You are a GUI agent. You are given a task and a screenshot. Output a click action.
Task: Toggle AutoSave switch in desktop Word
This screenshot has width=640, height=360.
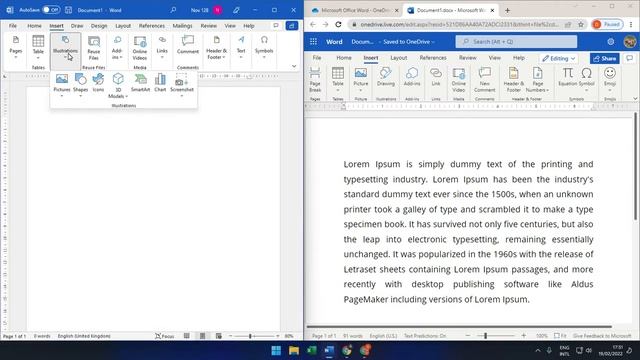coord(51,10)
